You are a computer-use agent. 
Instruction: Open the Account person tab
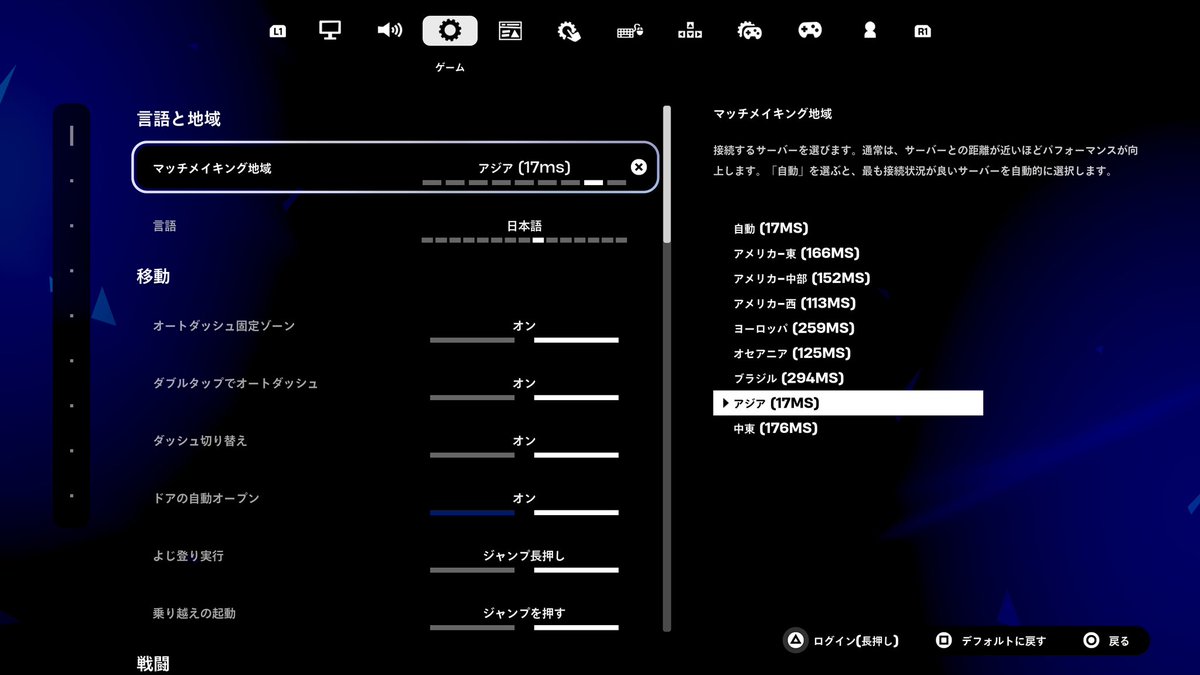[870, 31]
